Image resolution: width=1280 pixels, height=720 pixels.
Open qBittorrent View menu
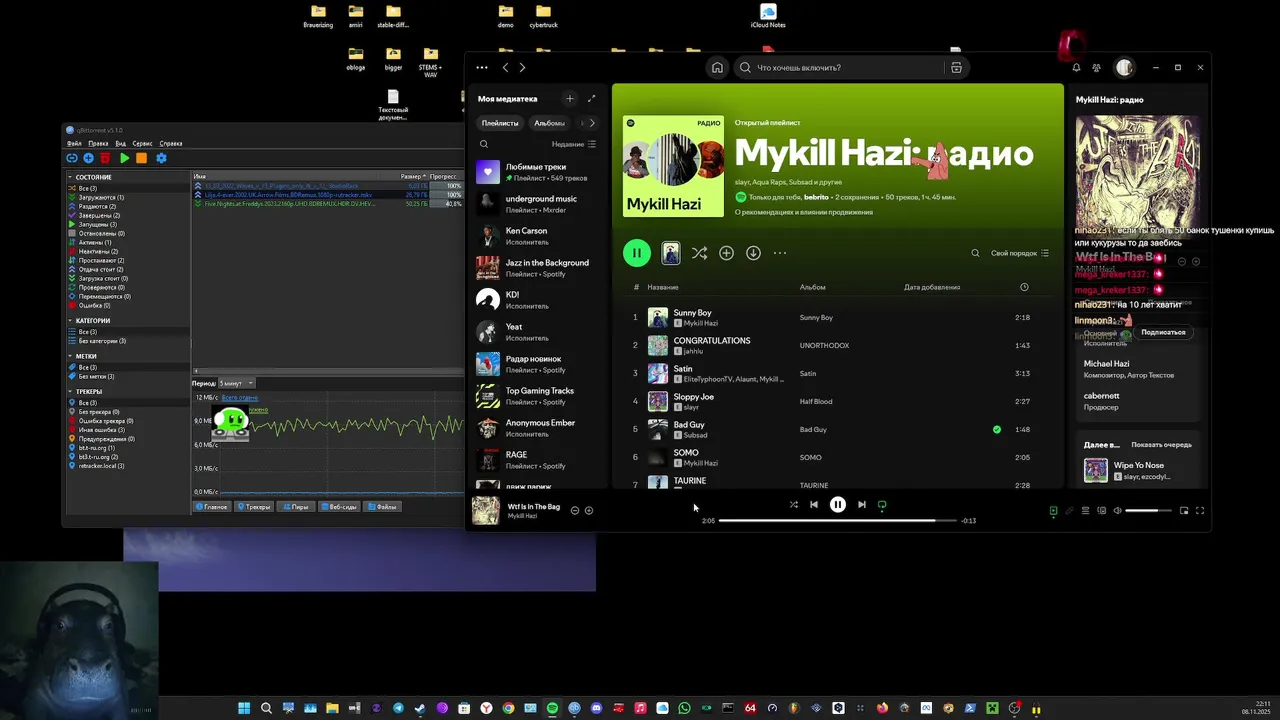pos(120,143)
